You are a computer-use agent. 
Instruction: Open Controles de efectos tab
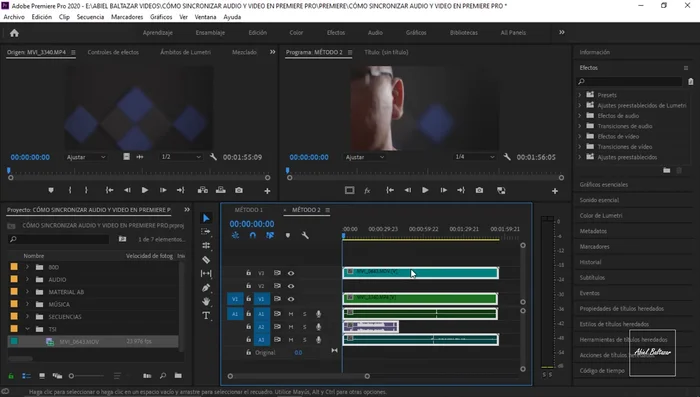[113, 52]
